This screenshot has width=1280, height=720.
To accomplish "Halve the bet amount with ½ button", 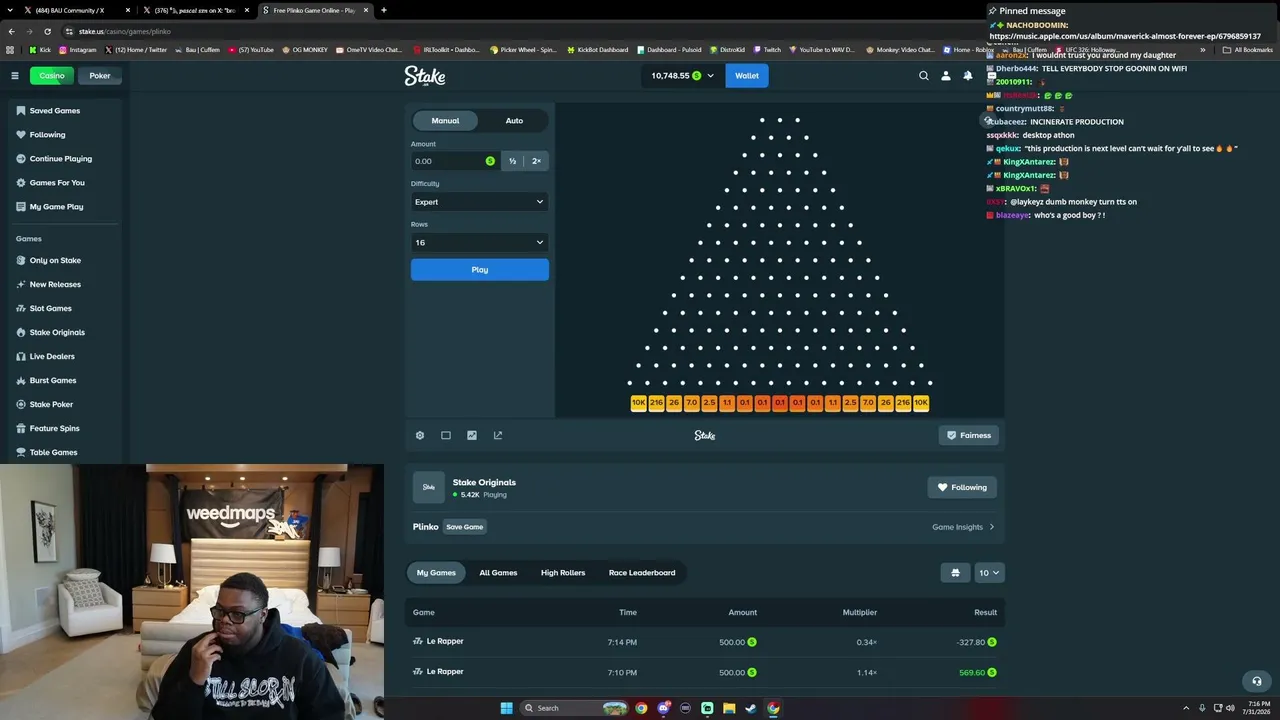I will 512,161.
